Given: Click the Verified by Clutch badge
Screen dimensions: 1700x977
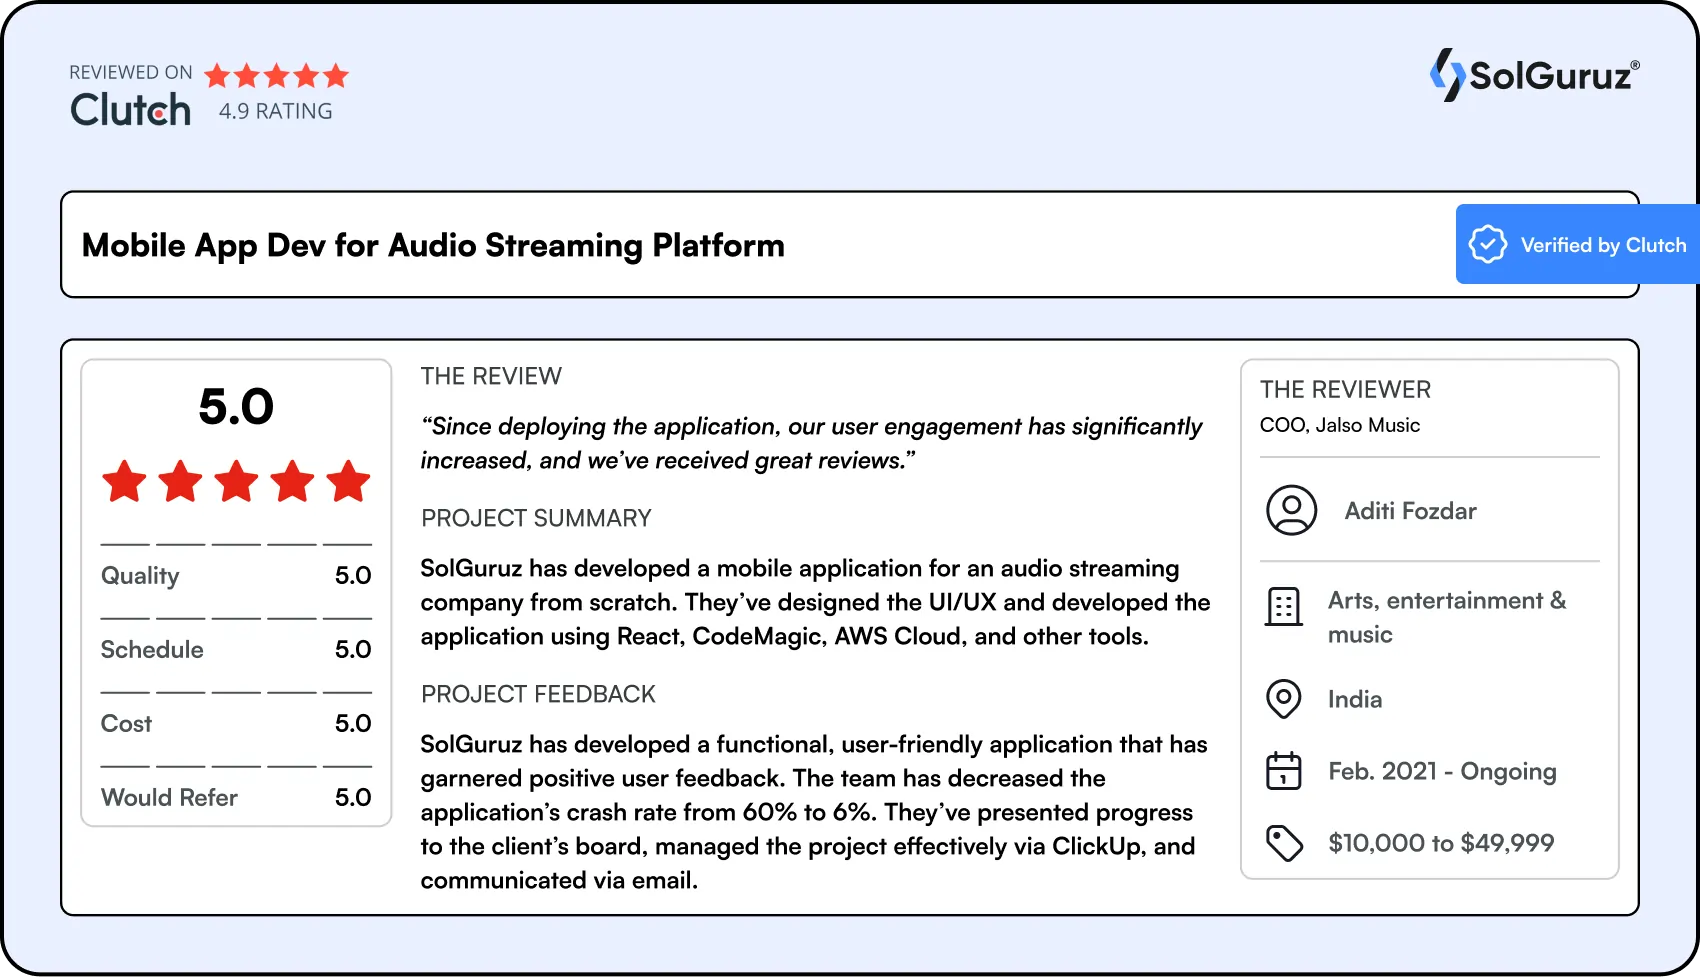Looking at the screenshot, I should (1577, 244).
